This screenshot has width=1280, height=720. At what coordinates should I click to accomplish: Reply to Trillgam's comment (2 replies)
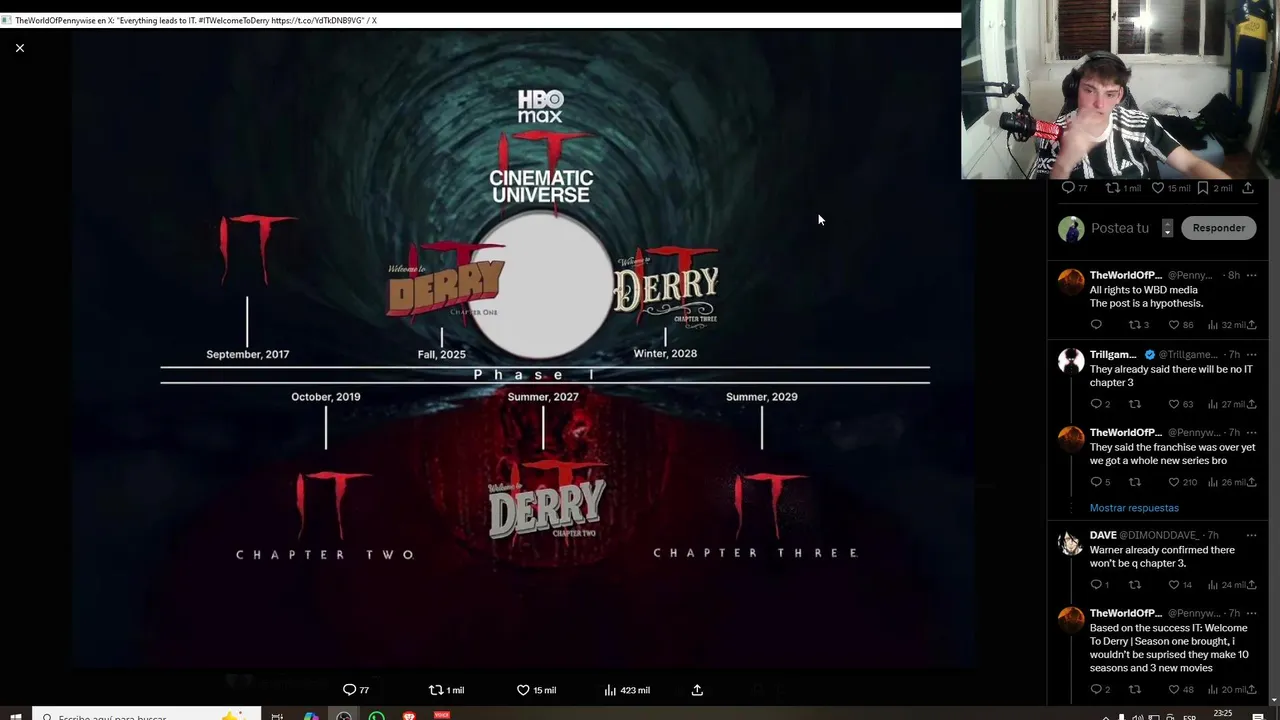[x=1100, y=405]
